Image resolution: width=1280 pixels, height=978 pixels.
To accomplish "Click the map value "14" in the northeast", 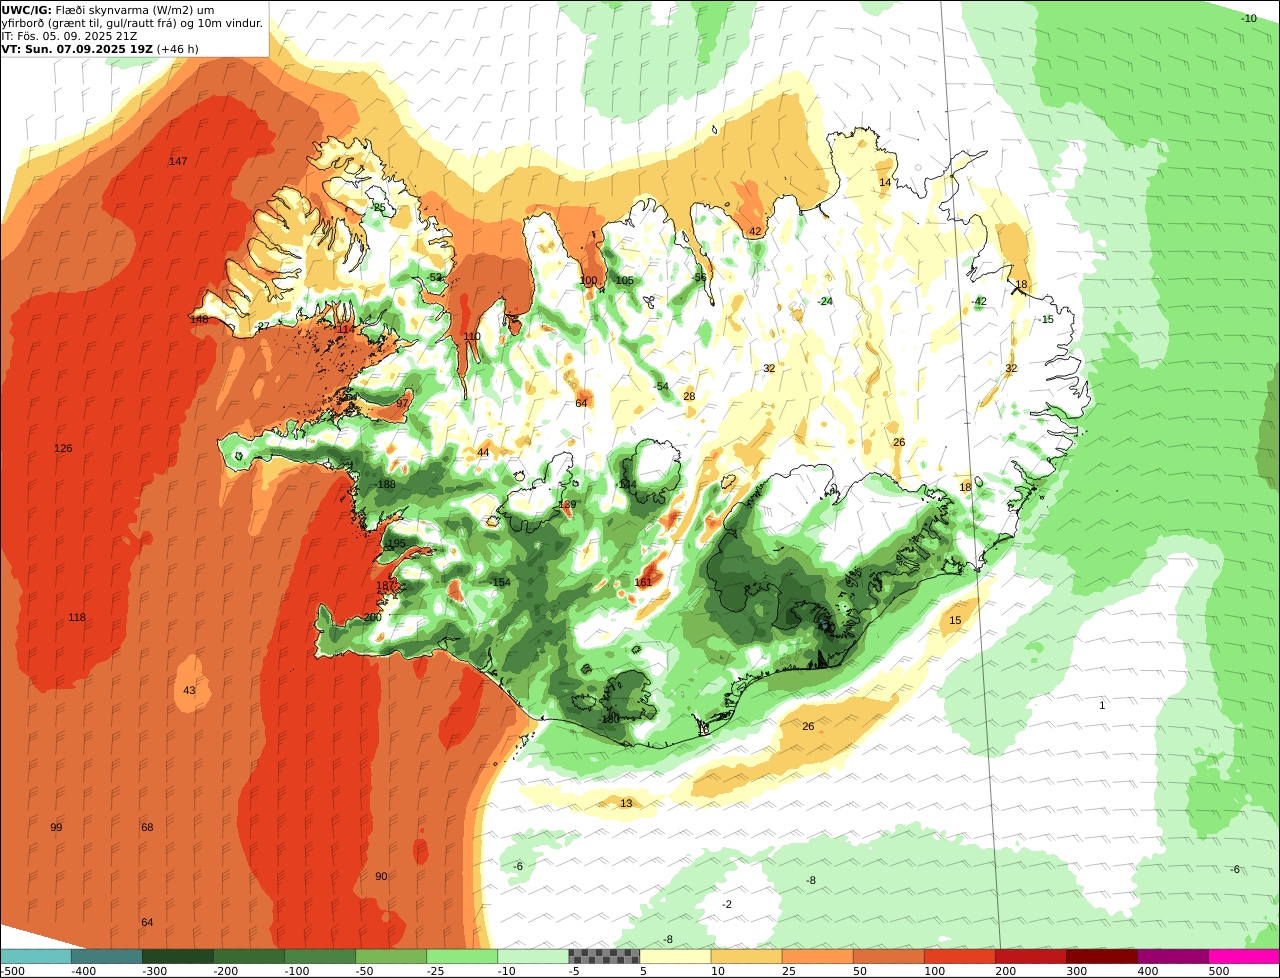I will (885, 182).
